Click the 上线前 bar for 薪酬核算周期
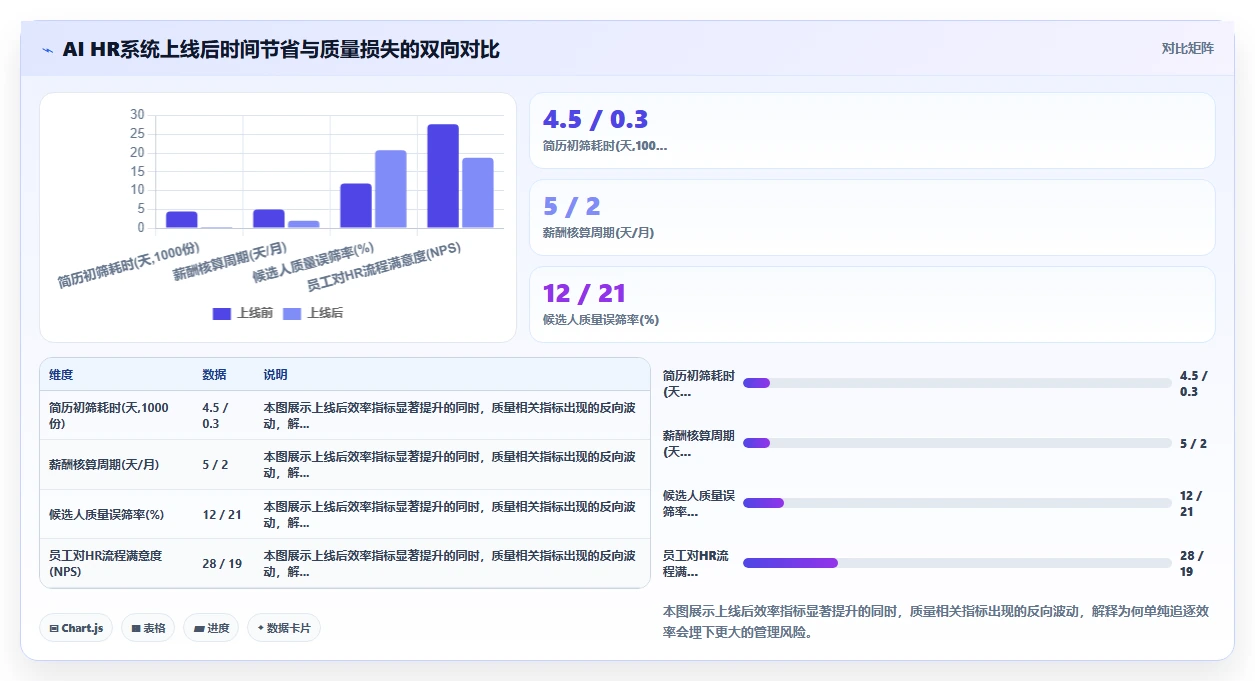This screenshot has height=681, width=1255. tap(268, 219)
